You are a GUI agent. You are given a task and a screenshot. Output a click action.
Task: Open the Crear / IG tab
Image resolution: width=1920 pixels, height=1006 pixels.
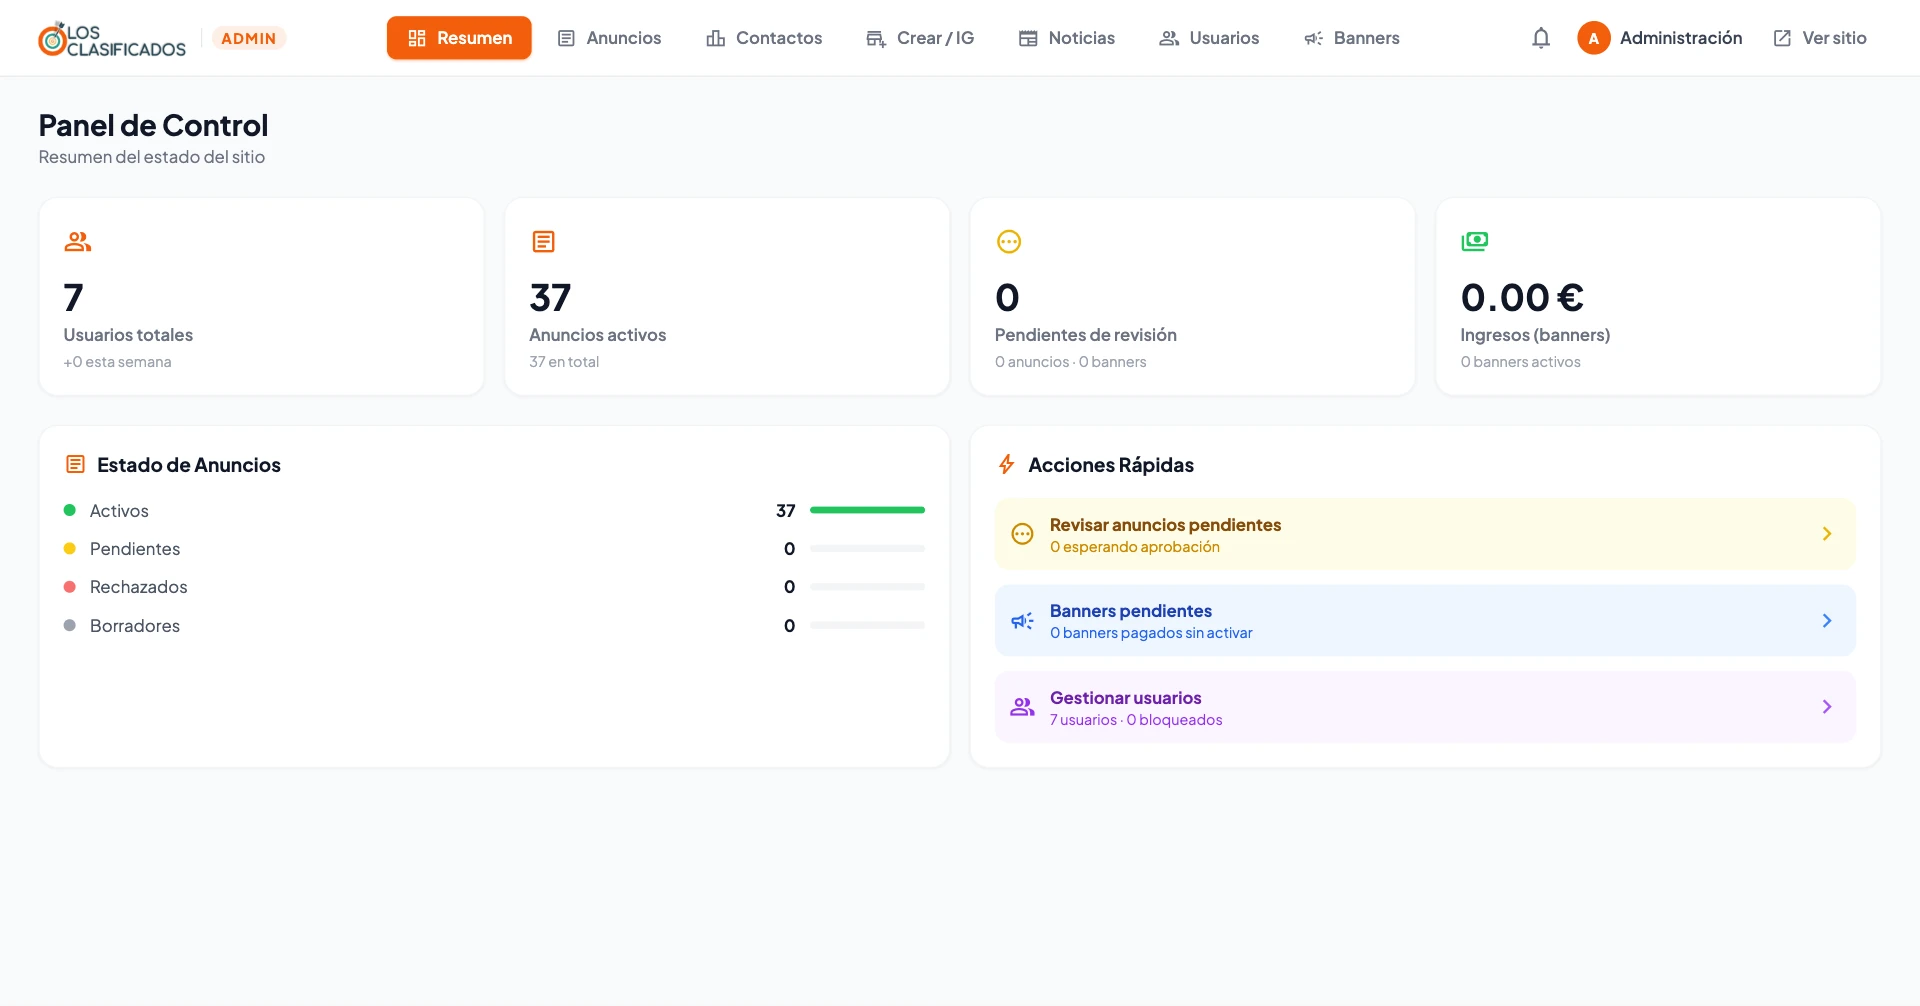point(920,38)
